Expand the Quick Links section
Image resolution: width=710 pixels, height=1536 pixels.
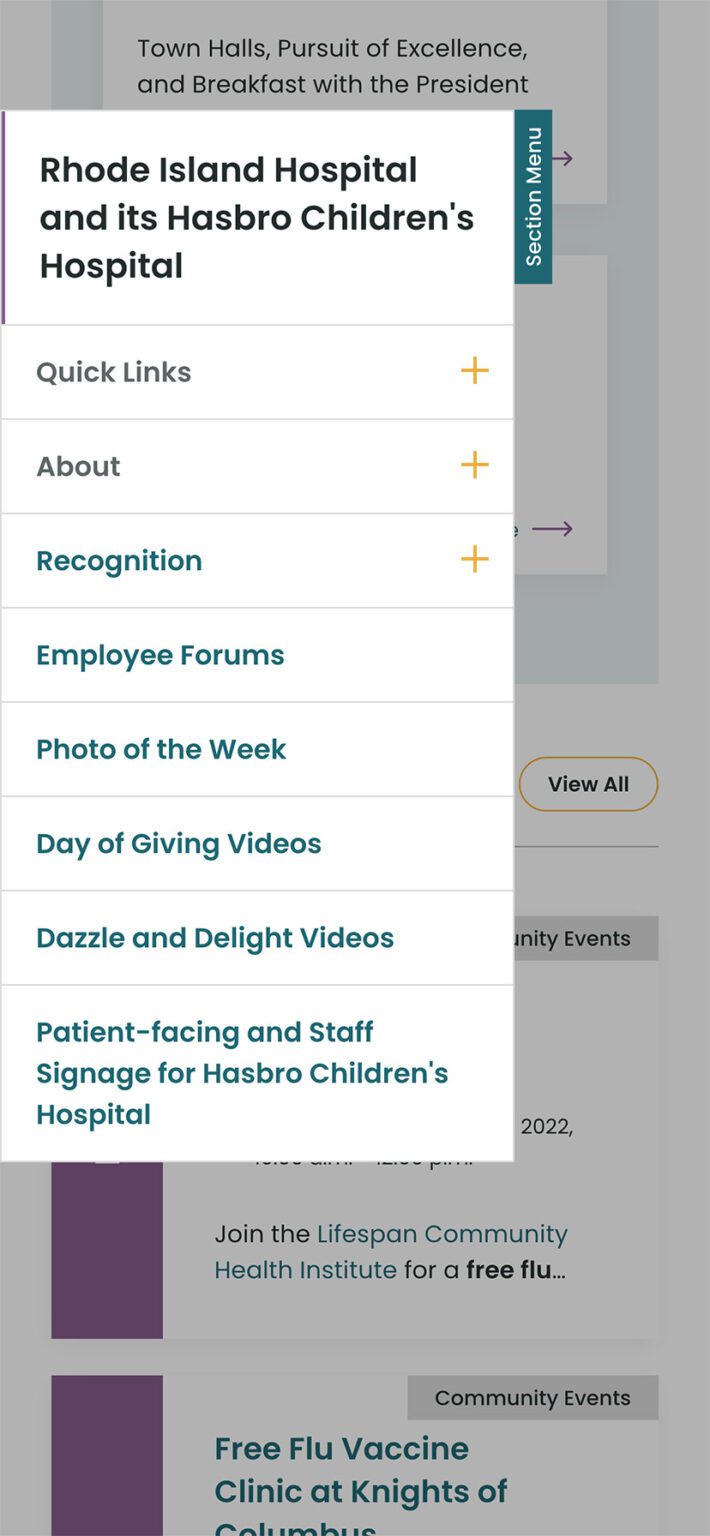click(113, 371)
